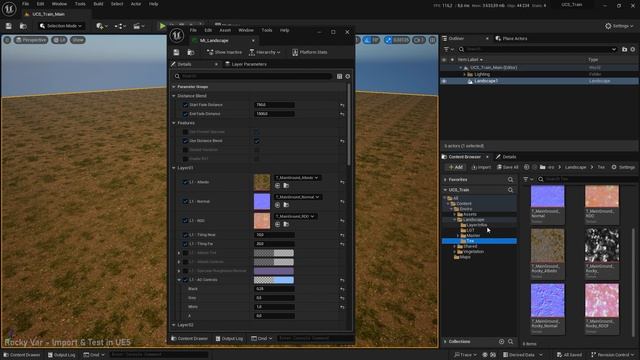This screenshot has width=640, height=360.
Task: Click the Start Fade Distance value field
Action: click(x=274, y=105)
